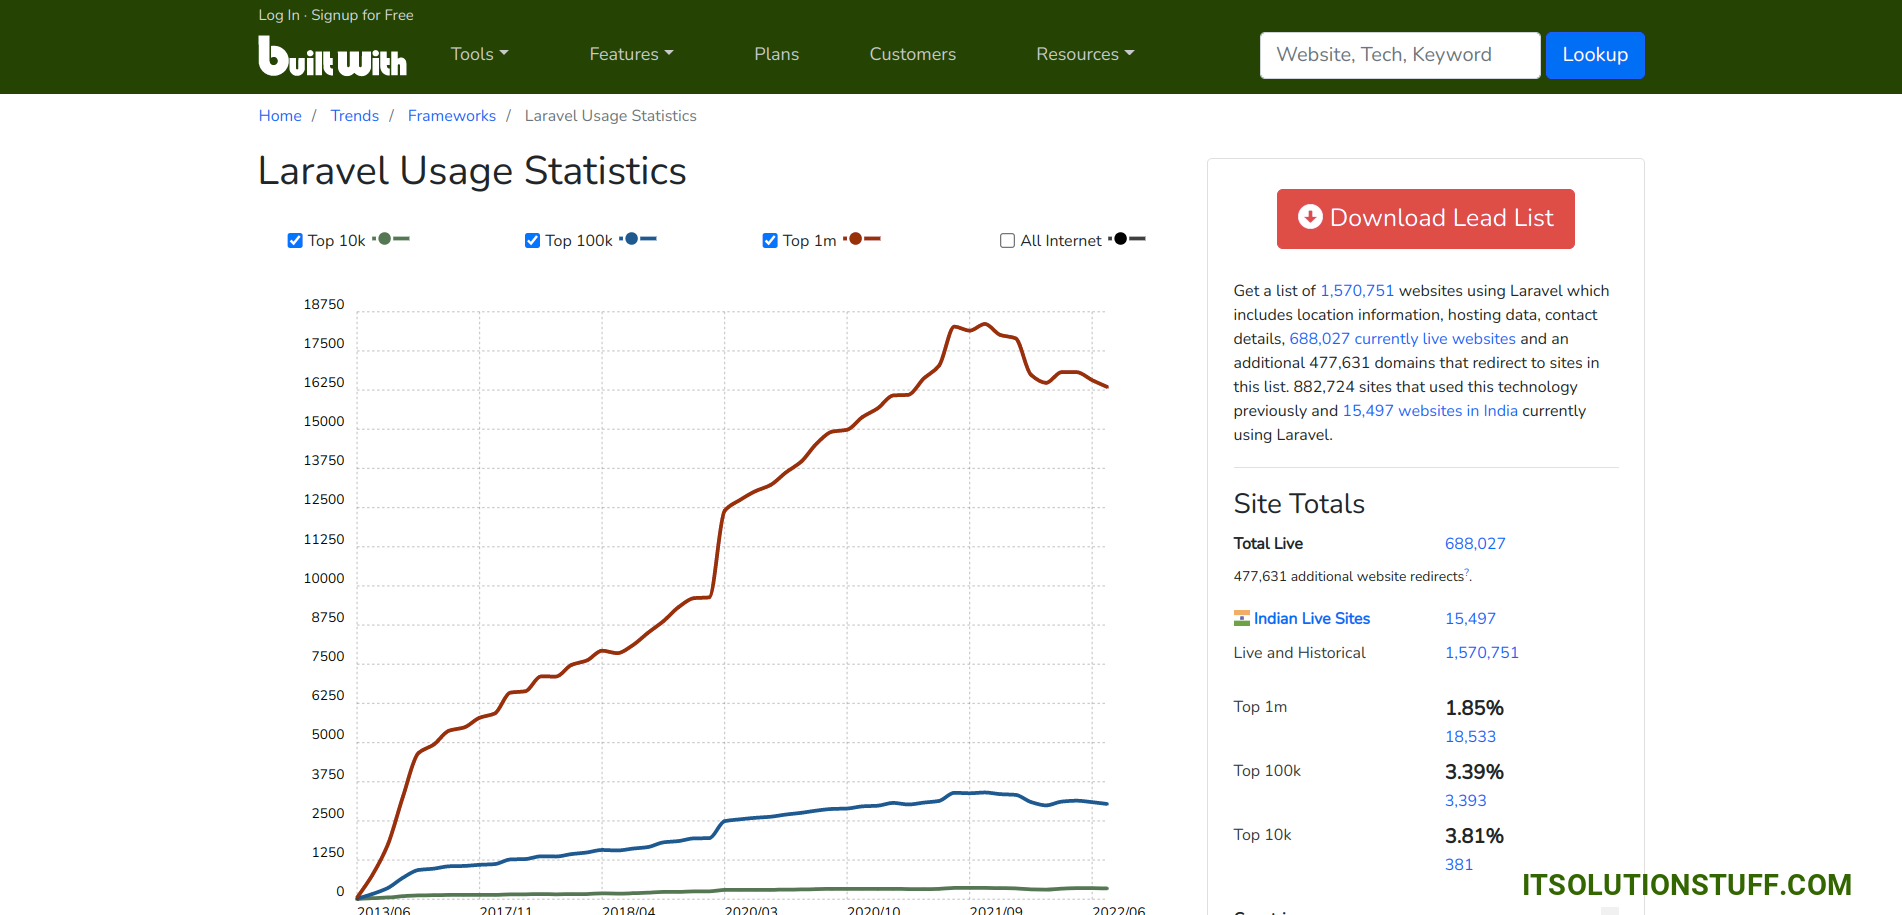Click the India flag icon
The height and width of the screenshot is (915, 1902).
[x=1242, y=618]
